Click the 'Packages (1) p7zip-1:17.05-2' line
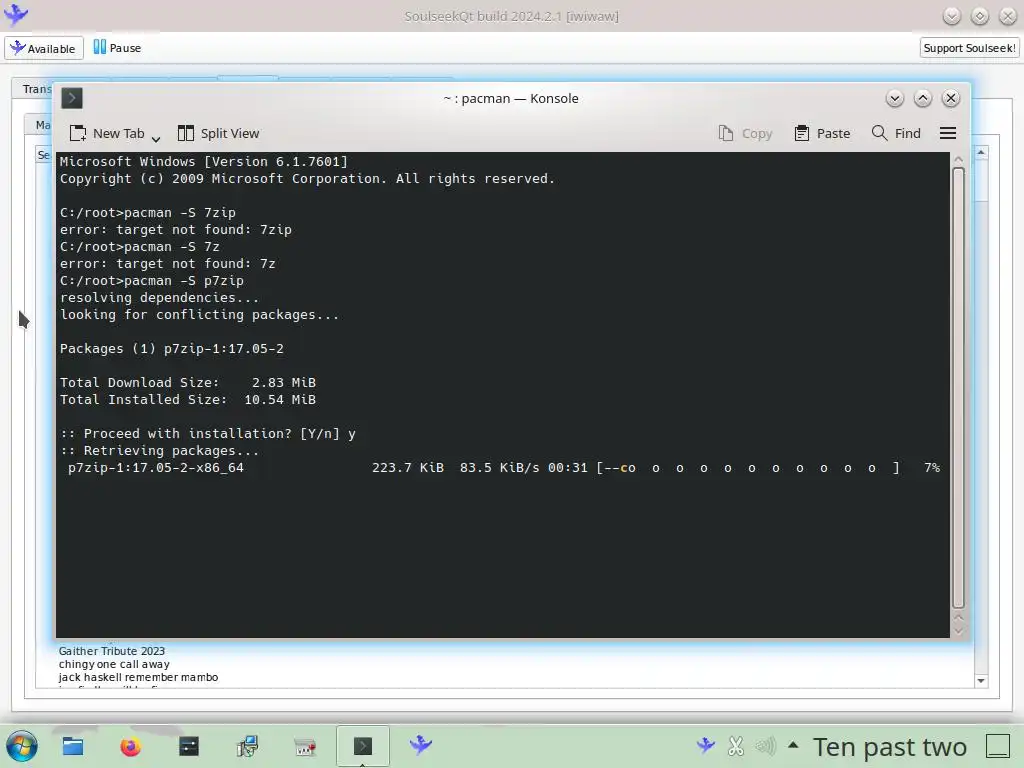Screen dimensions: 1024x768 point(172,349)
